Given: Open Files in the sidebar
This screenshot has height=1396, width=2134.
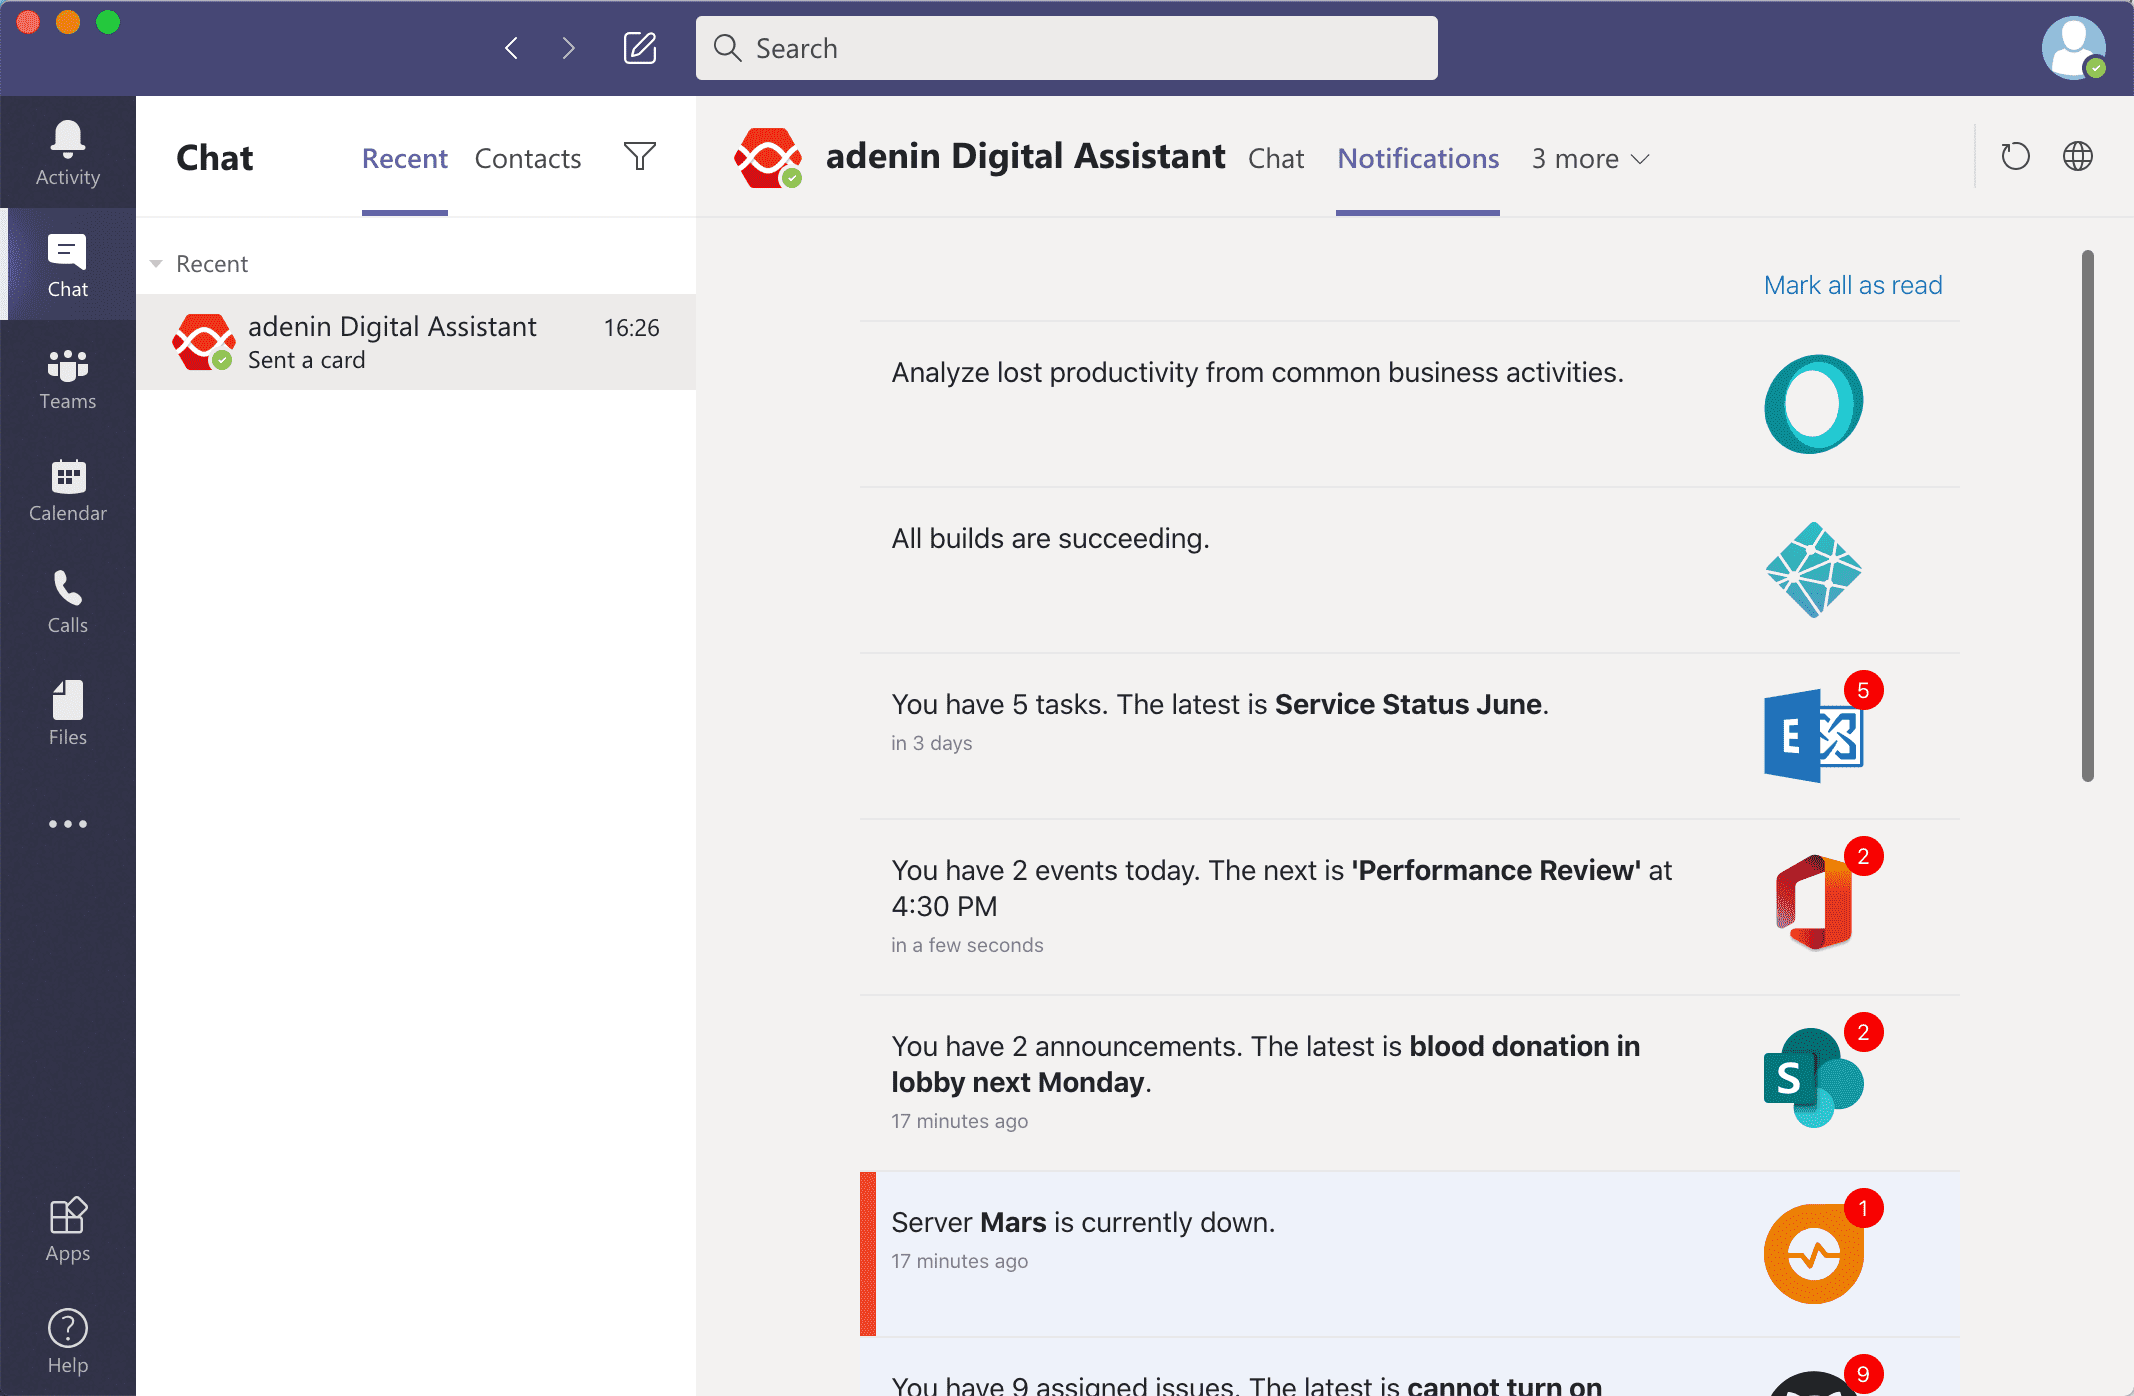Looking at the screenshot, I should point(68,714).
